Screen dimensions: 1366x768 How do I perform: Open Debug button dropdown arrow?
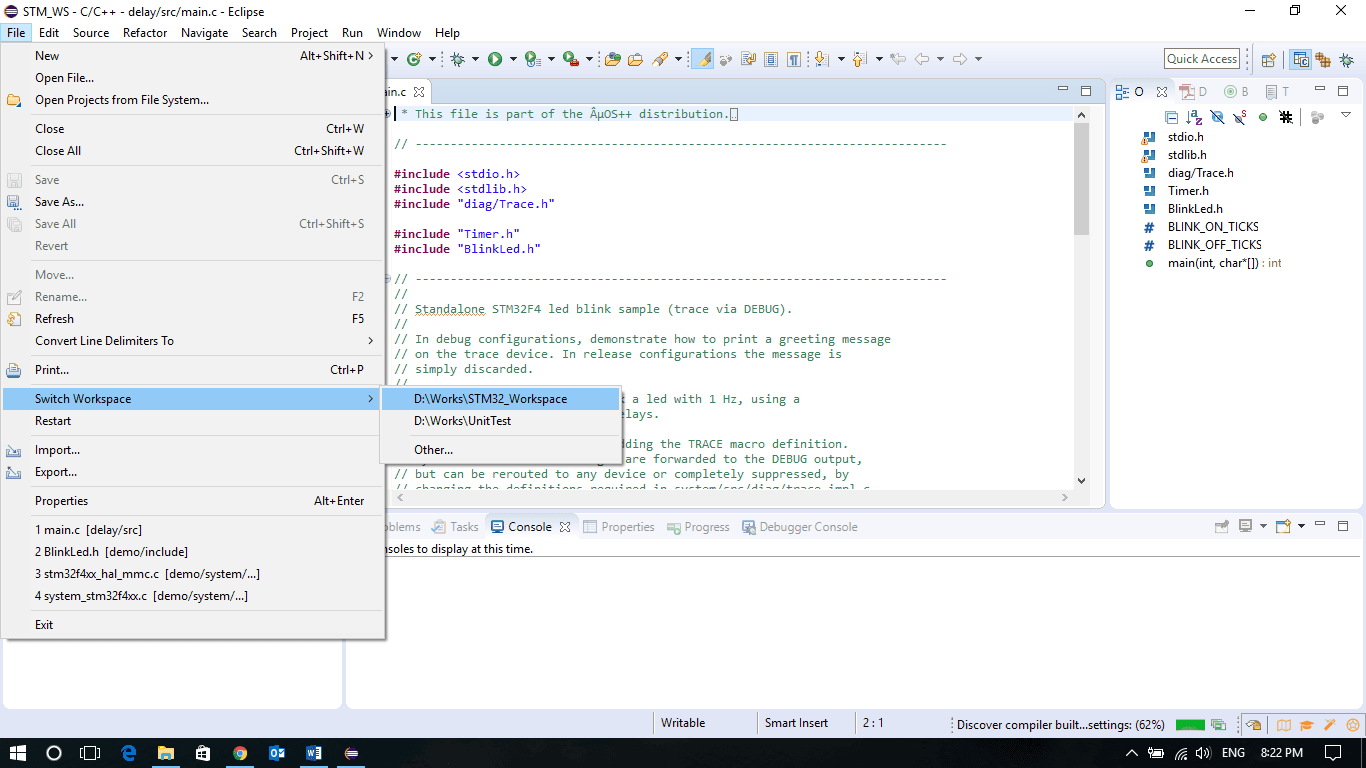click(475, 59)
